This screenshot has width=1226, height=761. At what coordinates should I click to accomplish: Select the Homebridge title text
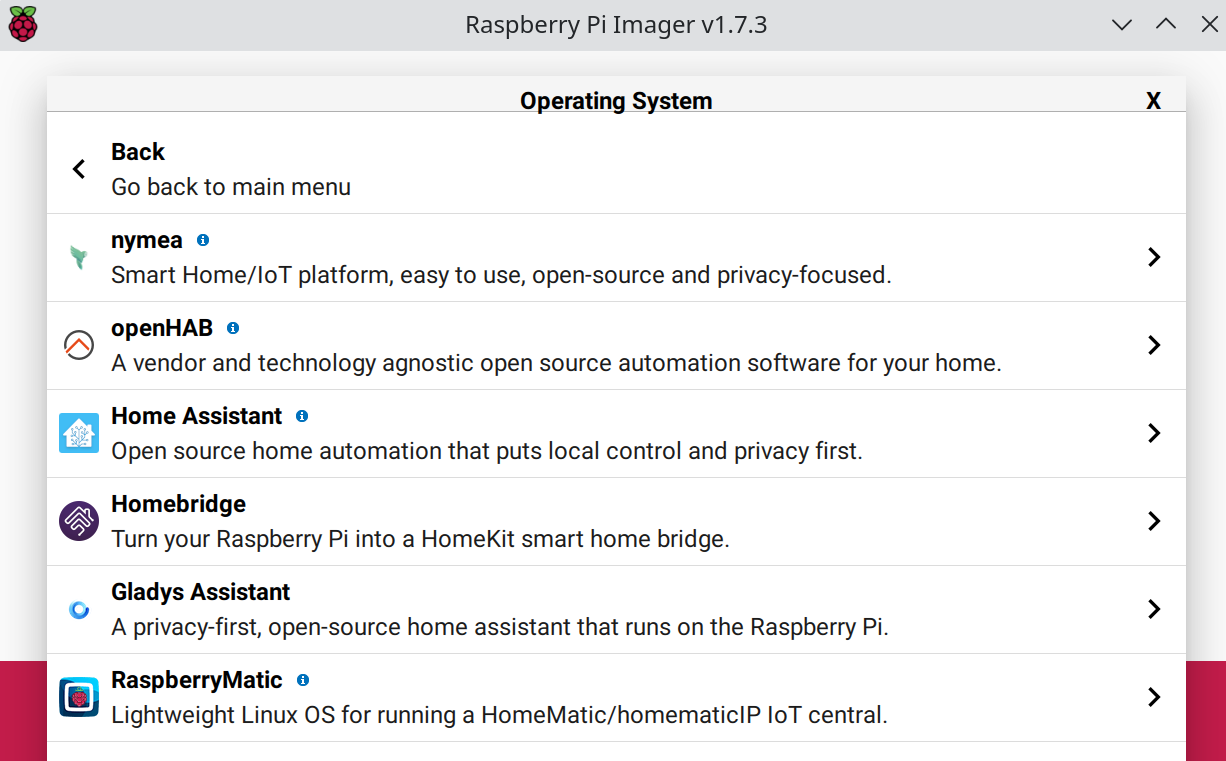click(x=178, y=504)
